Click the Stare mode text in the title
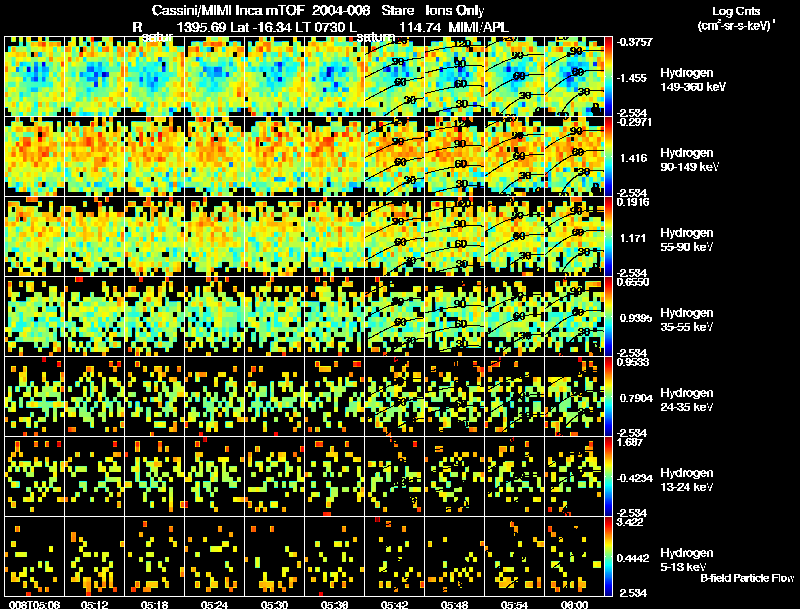 pyautogui.click(x=397, y=11)
